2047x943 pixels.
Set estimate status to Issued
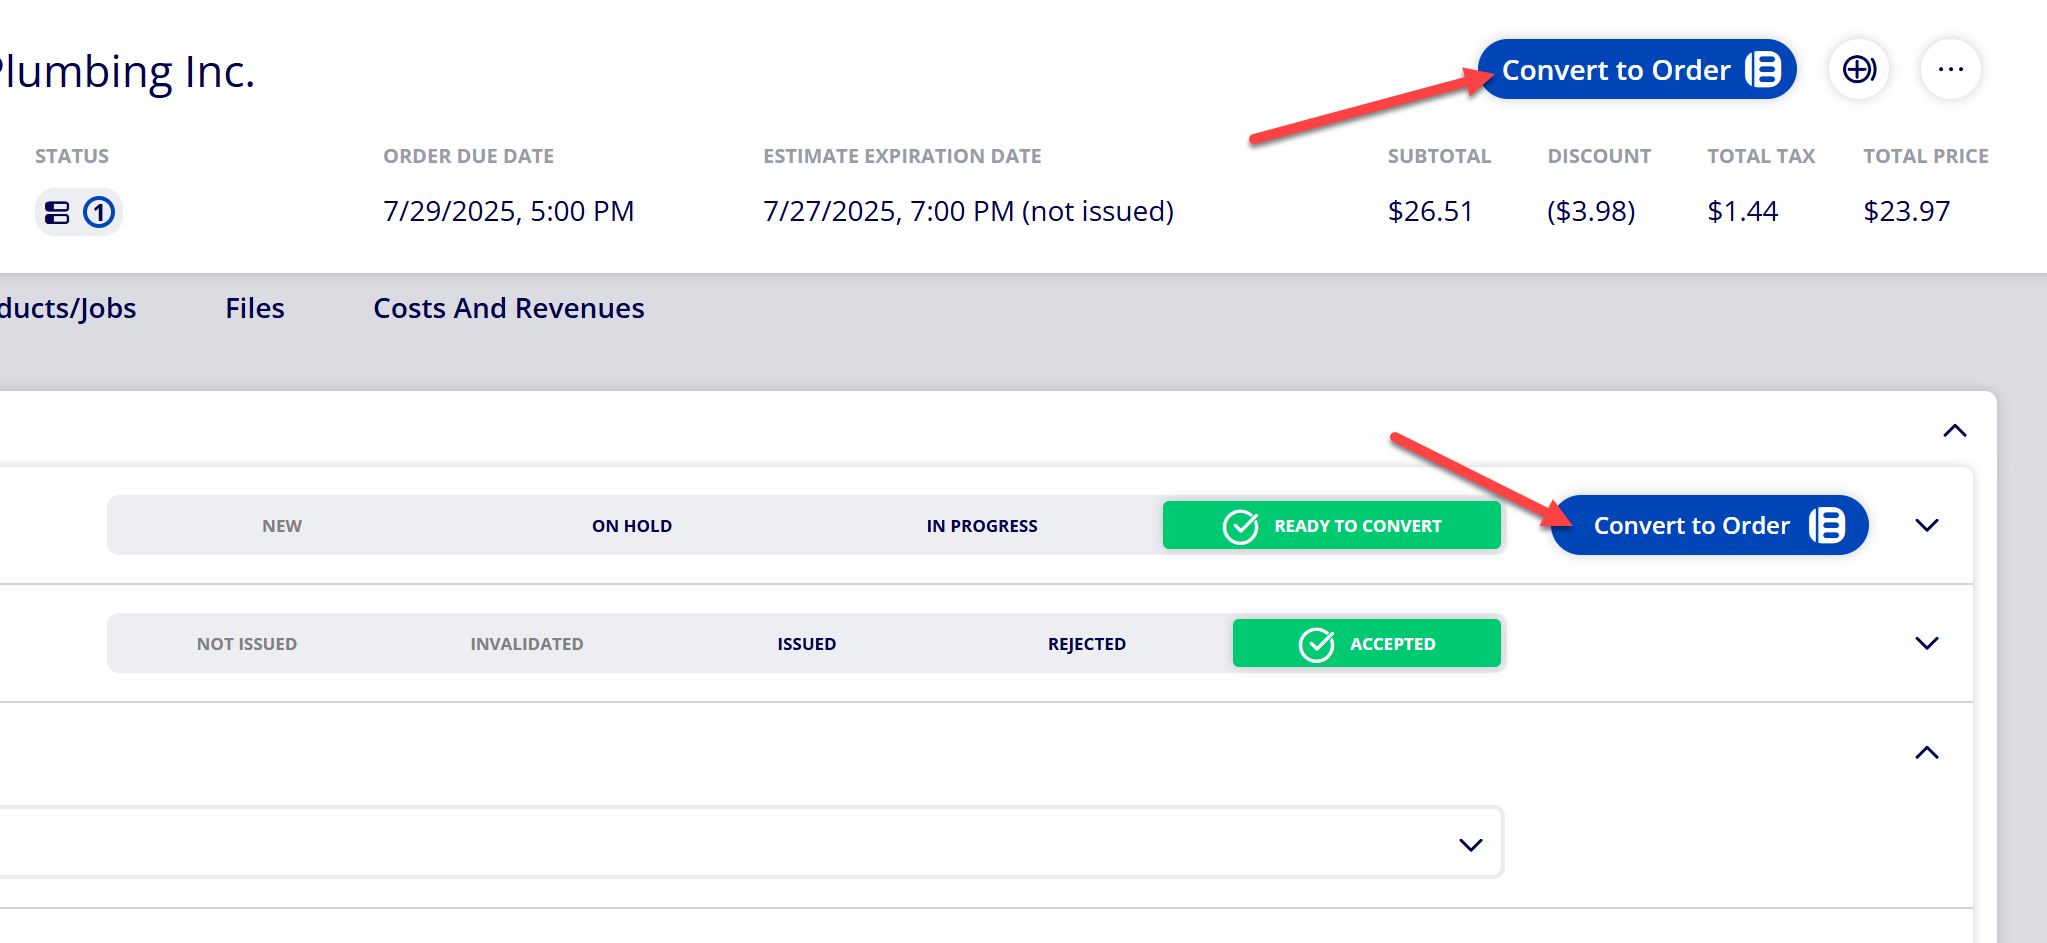click(807, 644)
